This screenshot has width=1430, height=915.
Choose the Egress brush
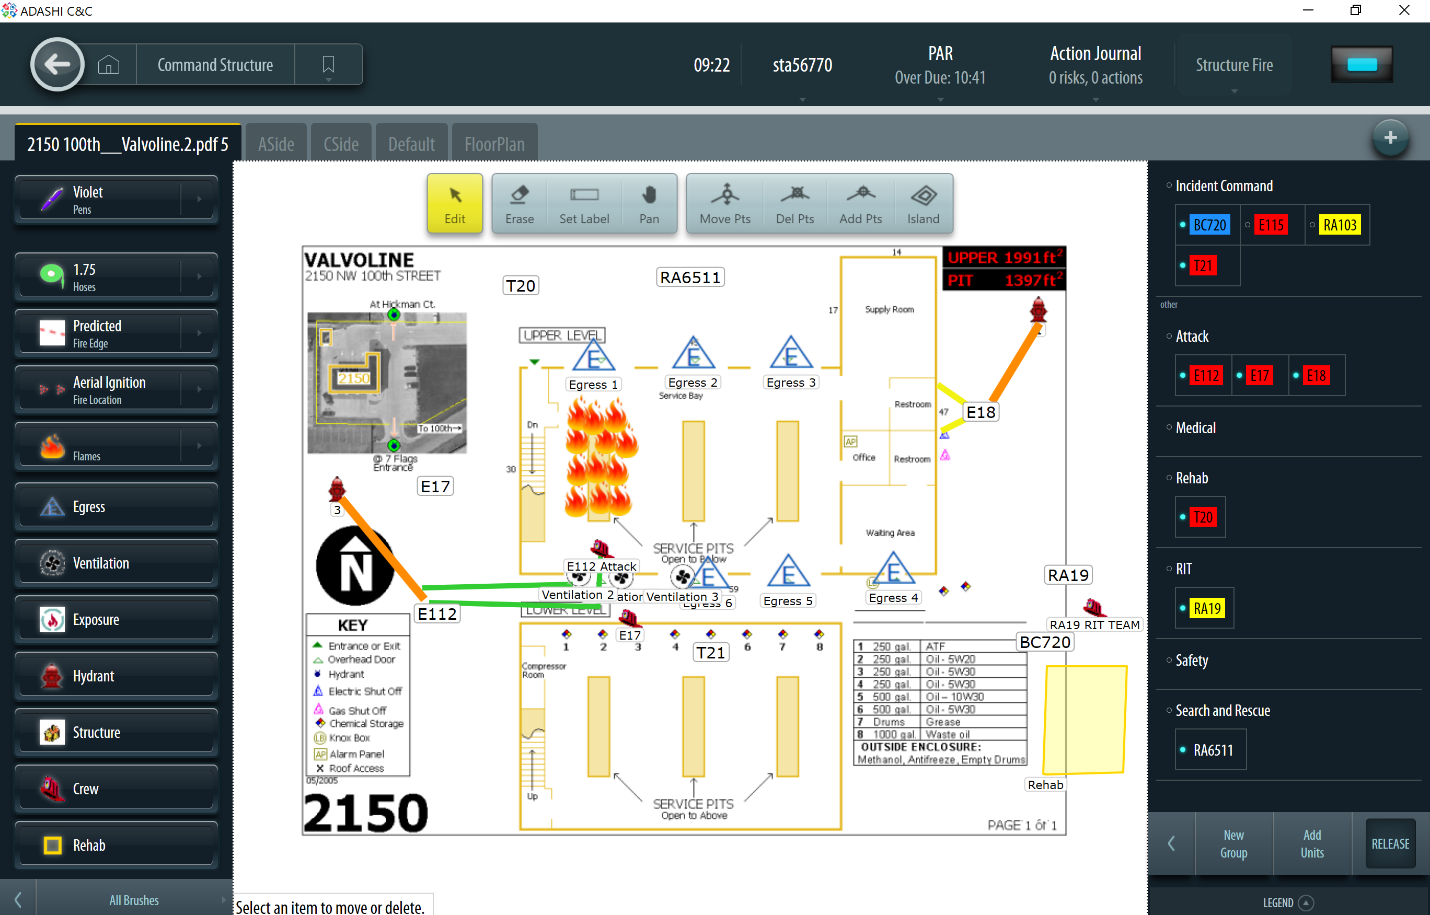pyautogui.click(x=116, y=507)
